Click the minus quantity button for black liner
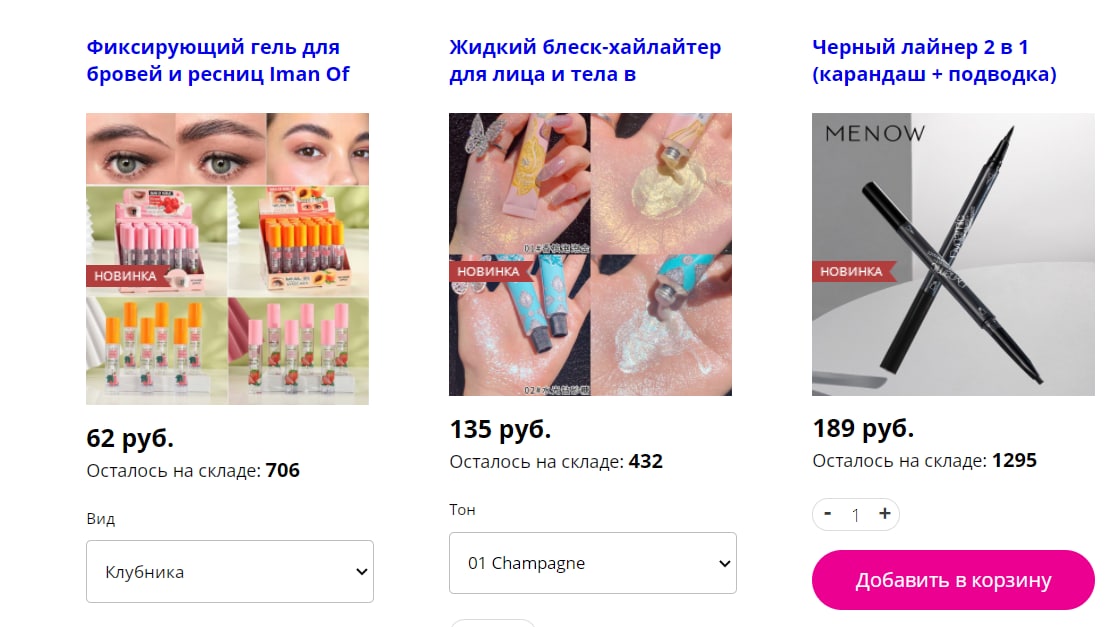The height and width of the screenshot is (627, 1119). pos(828,514)
